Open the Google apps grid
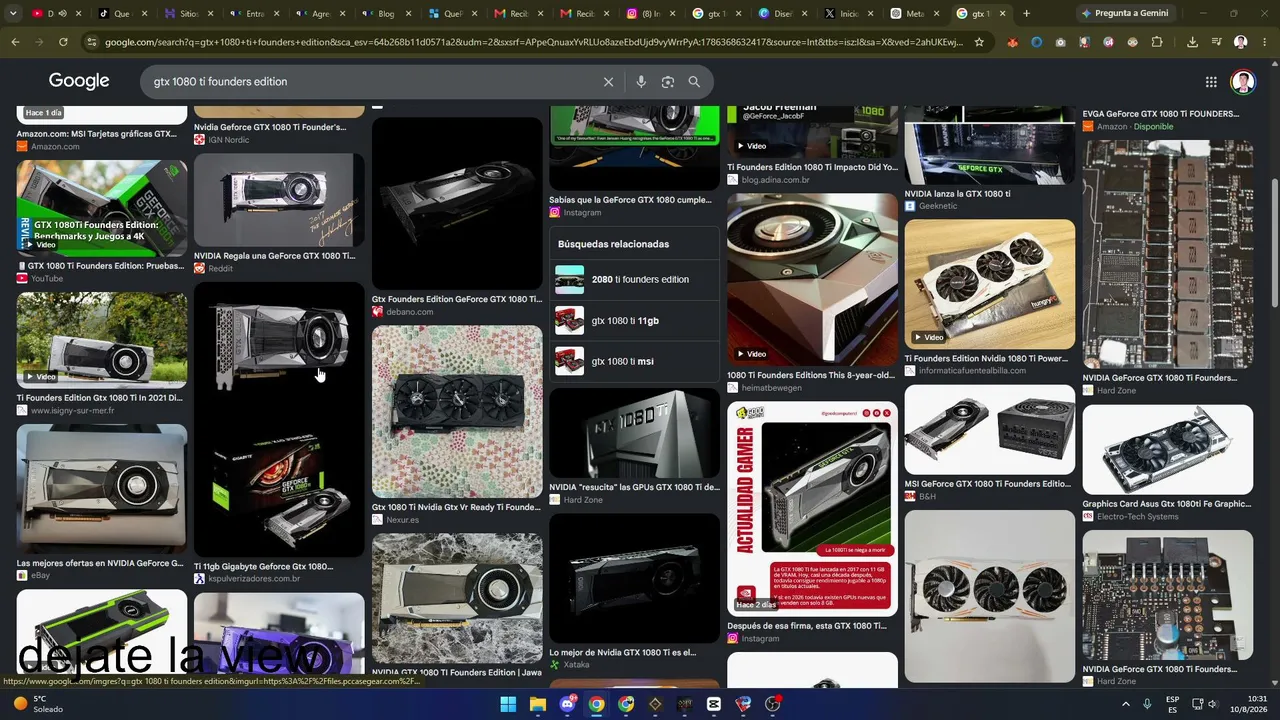The width and height of the screenshot is (1280, 720). coord(1211,82)
